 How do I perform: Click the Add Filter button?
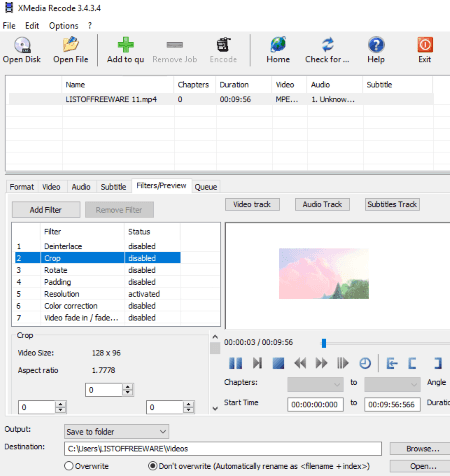pos(46,210)
